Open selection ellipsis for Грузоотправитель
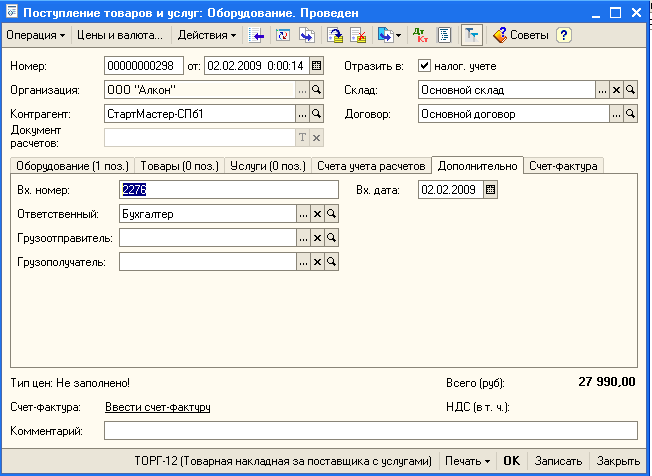Screen dimensions: 652x476 coord(303,238)
